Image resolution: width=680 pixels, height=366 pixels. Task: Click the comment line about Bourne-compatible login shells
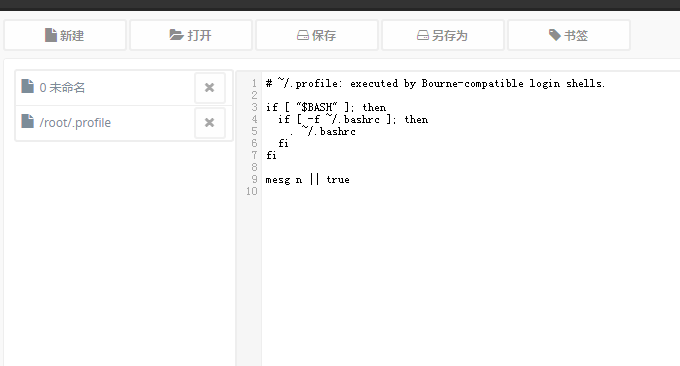435,83
